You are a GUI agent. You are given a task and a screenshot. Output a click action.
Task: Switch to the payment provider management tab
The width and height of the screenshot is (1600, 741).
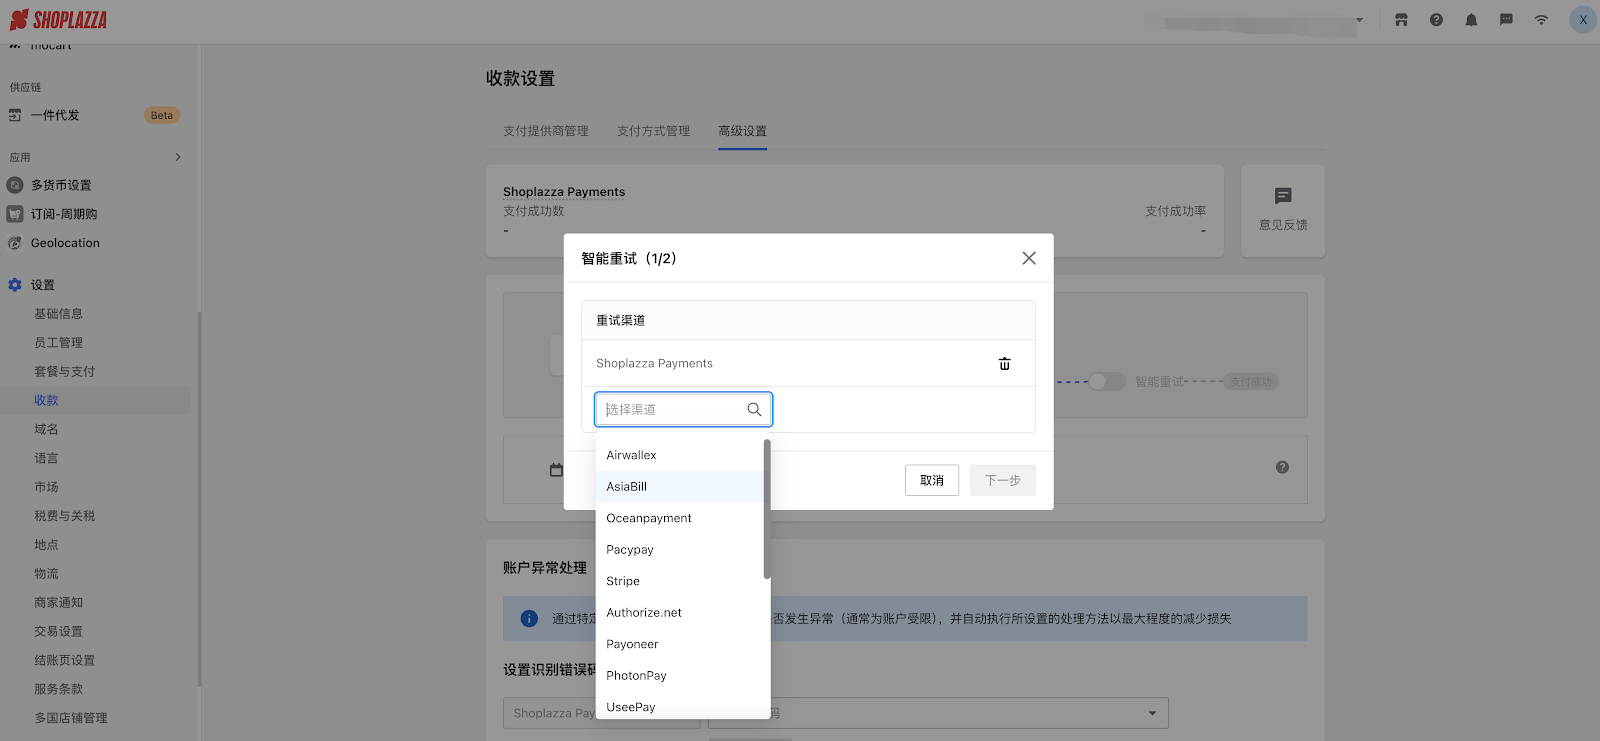tap(545, 131)
